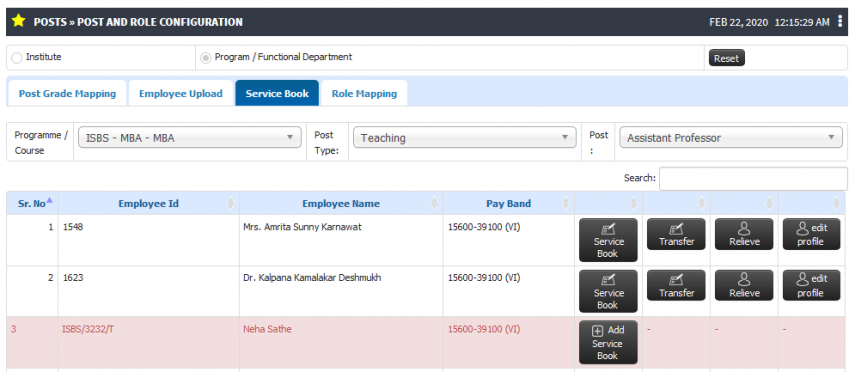Sort arrows on the Service Book buttons column

coord(633,203)
